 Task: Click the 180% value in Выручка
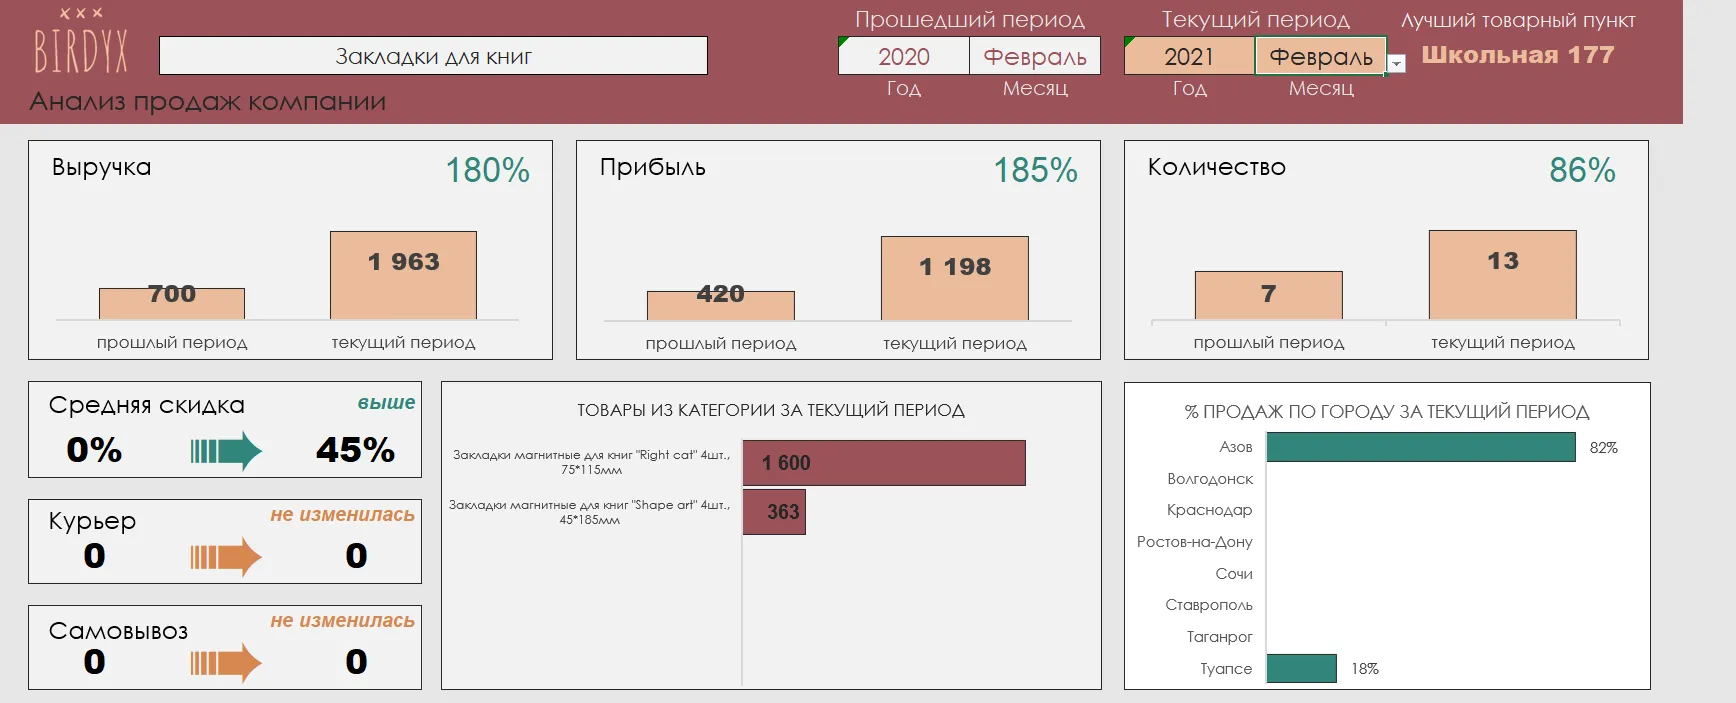point(488,170)
